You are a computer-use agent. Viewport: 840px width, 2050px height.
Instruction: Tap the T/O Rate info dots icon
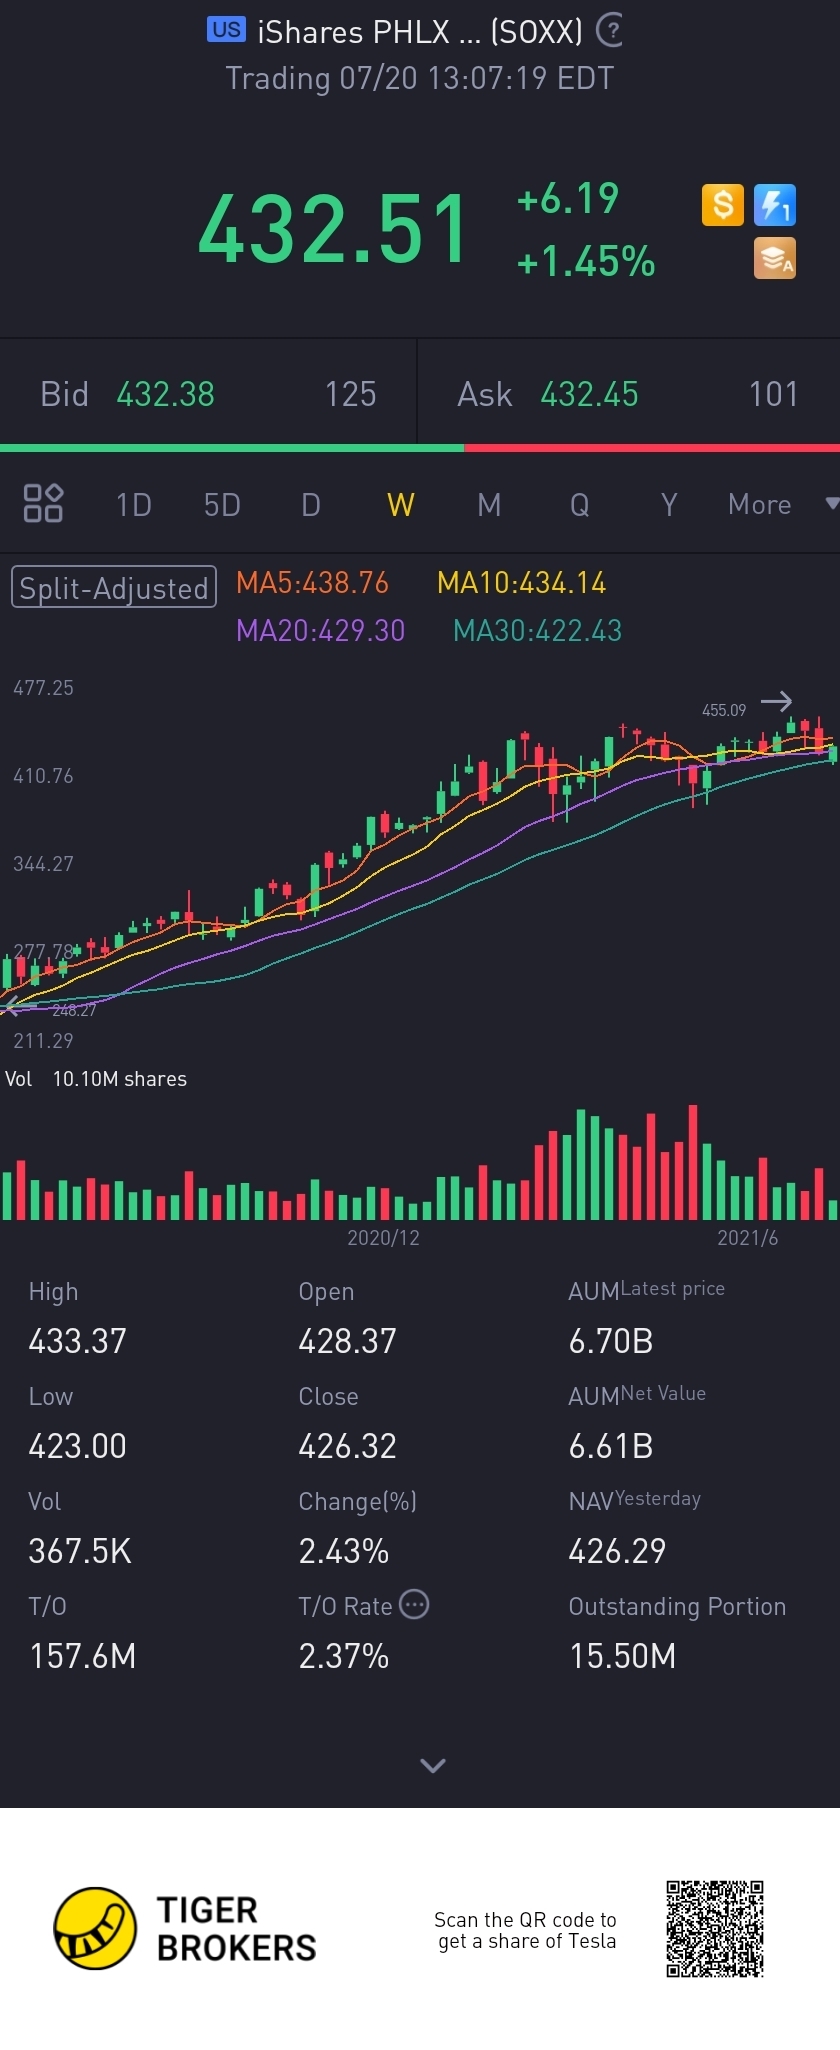point(414,1604)
